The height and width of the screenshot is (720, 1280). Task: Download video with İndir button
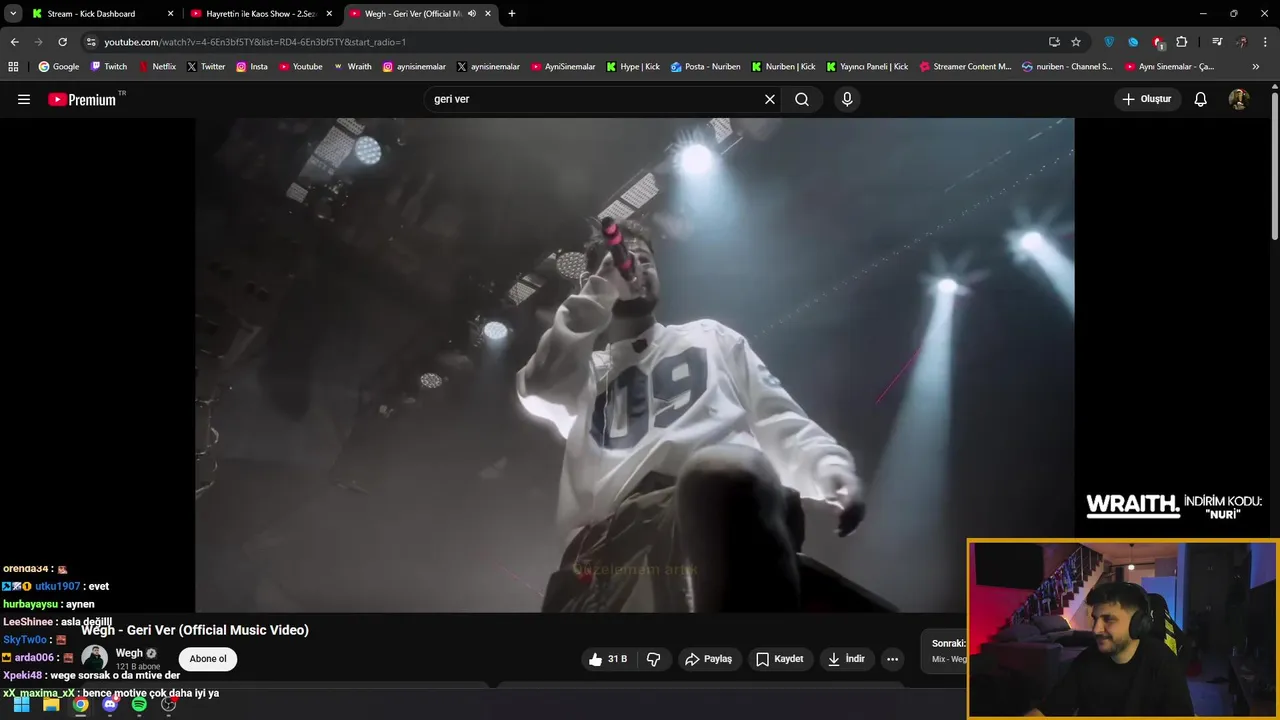click(x=846, y=659)
